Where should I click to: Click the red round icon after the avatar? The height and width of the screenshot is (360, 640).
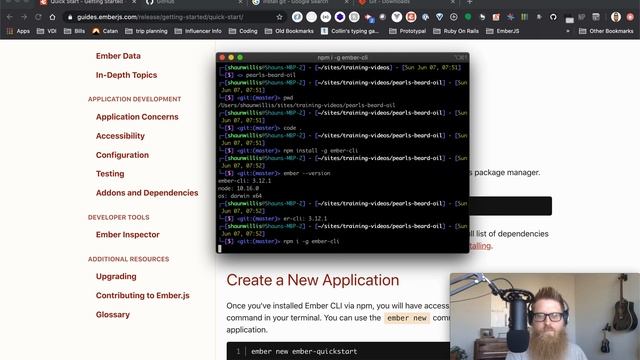point(630,17)
